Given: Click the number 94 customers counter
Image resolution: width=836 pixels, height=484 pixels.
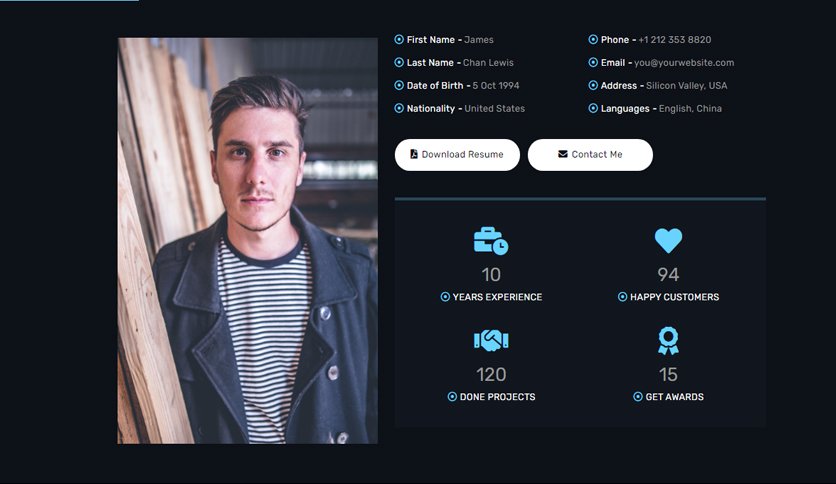Looking at the screenshot, I should click(668, 275).
